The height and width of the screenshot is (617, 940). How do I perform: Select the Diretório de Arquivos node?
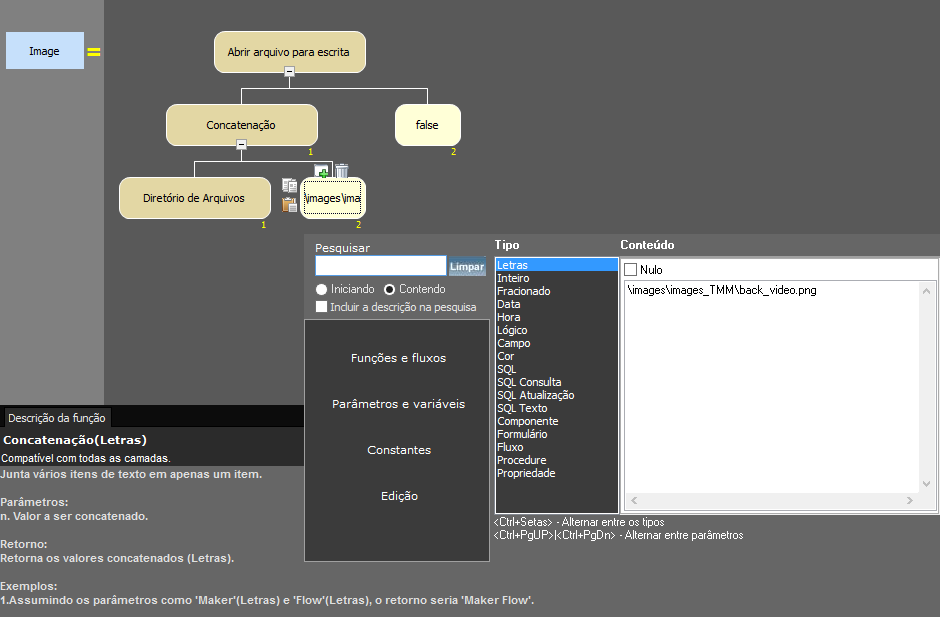pyautogui.click(x=194, y=198)
